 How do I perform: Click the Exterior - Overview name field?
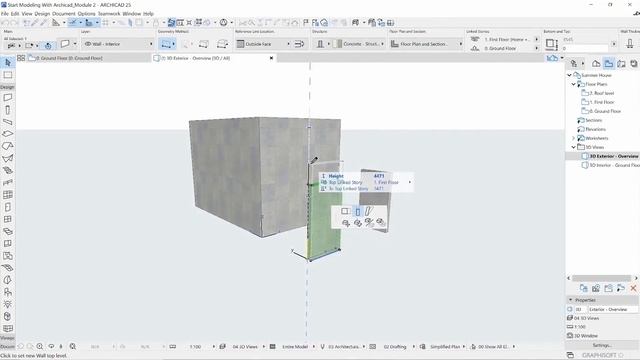pyautogui.click(x=613, y=309)
